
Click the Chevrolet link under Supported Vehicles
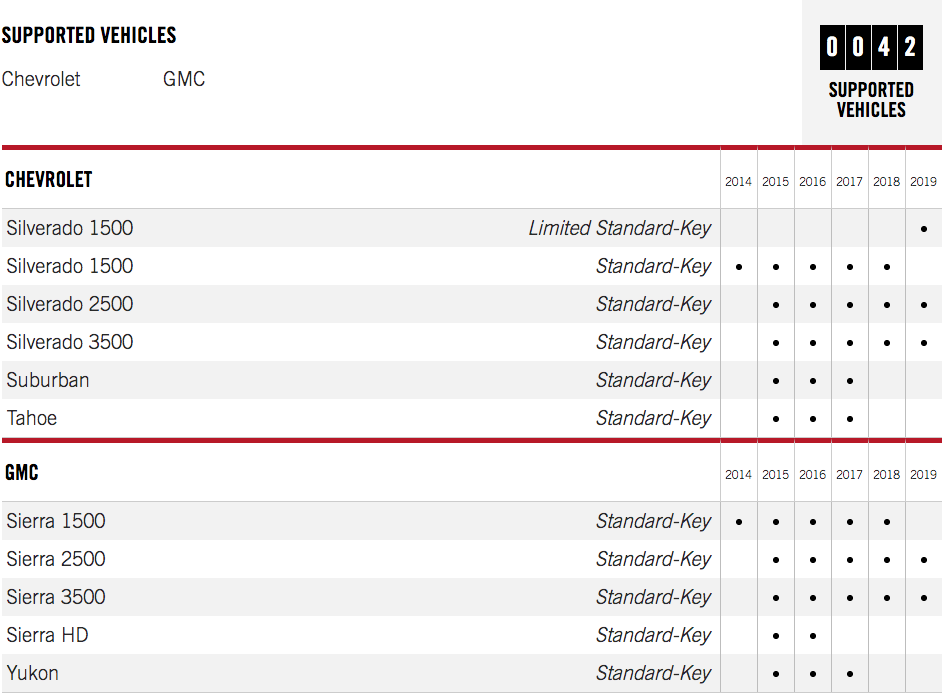[x=41, y=79]
